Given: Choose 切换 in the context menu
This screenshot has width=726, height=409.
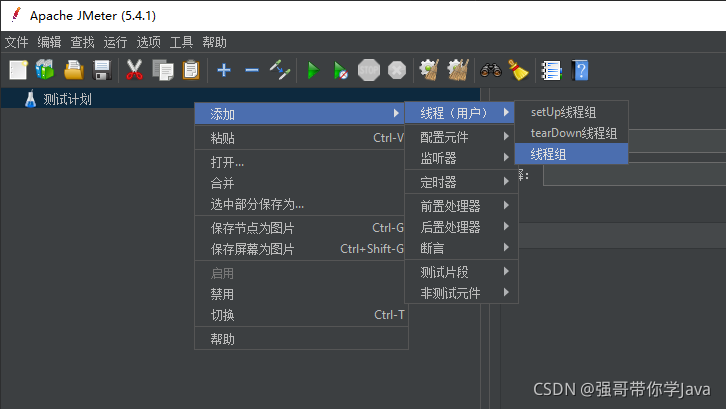Looking at the screenshot, I should [x=301, y=315].
